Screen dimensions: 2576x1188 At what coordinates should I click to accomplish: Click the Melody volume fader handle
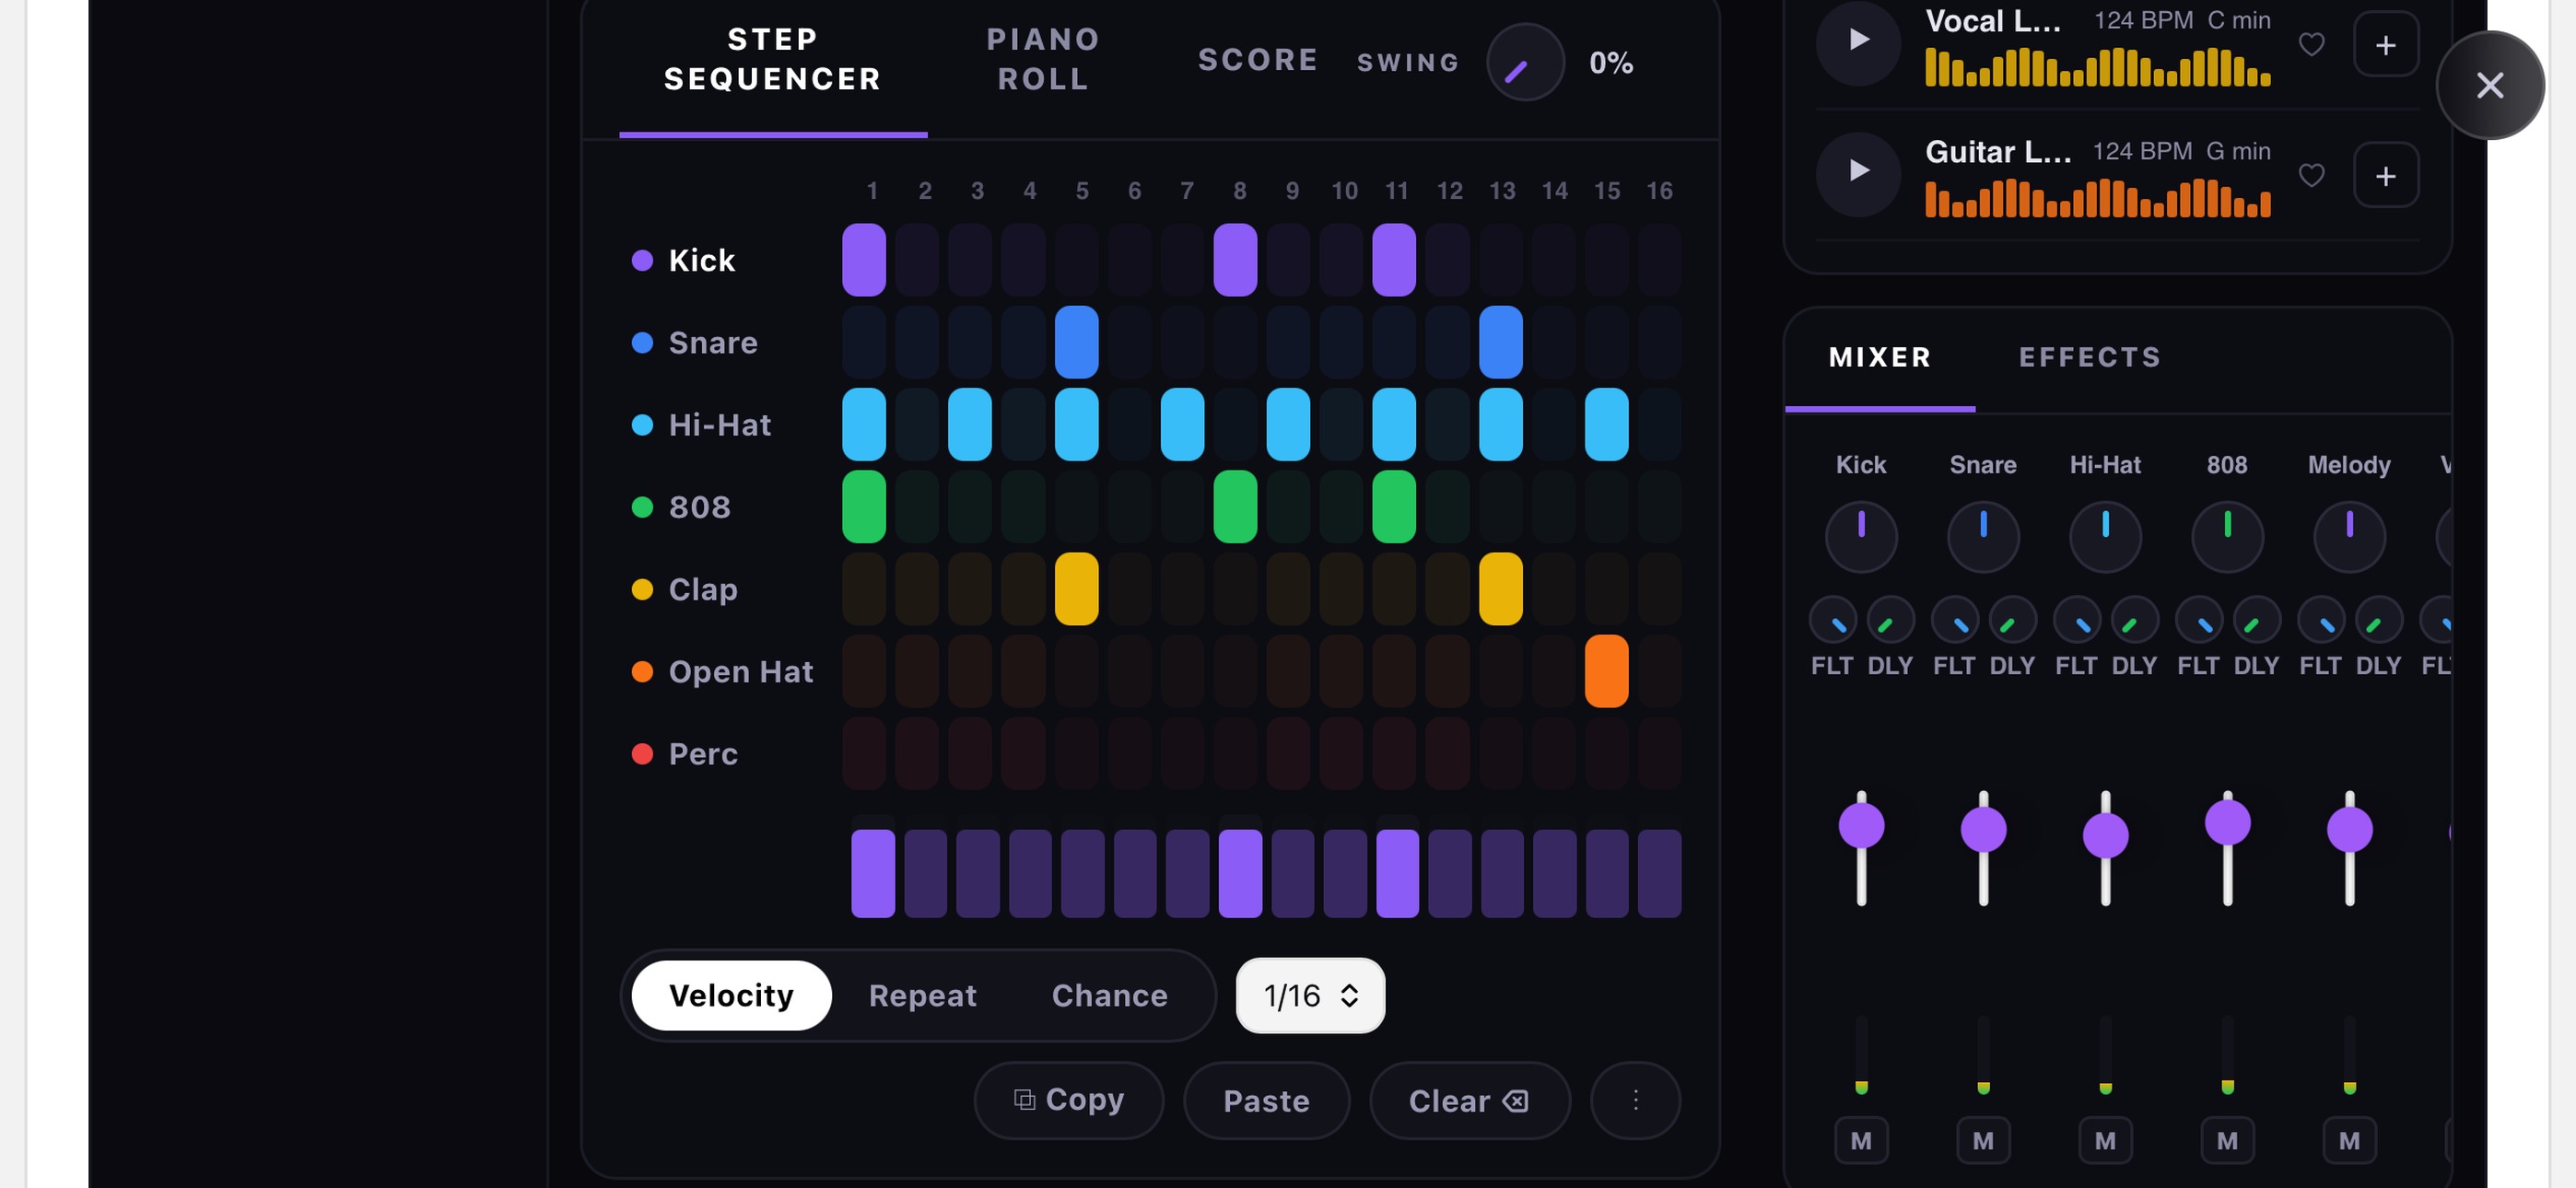pyautogui.click(x=2349, y=830)
